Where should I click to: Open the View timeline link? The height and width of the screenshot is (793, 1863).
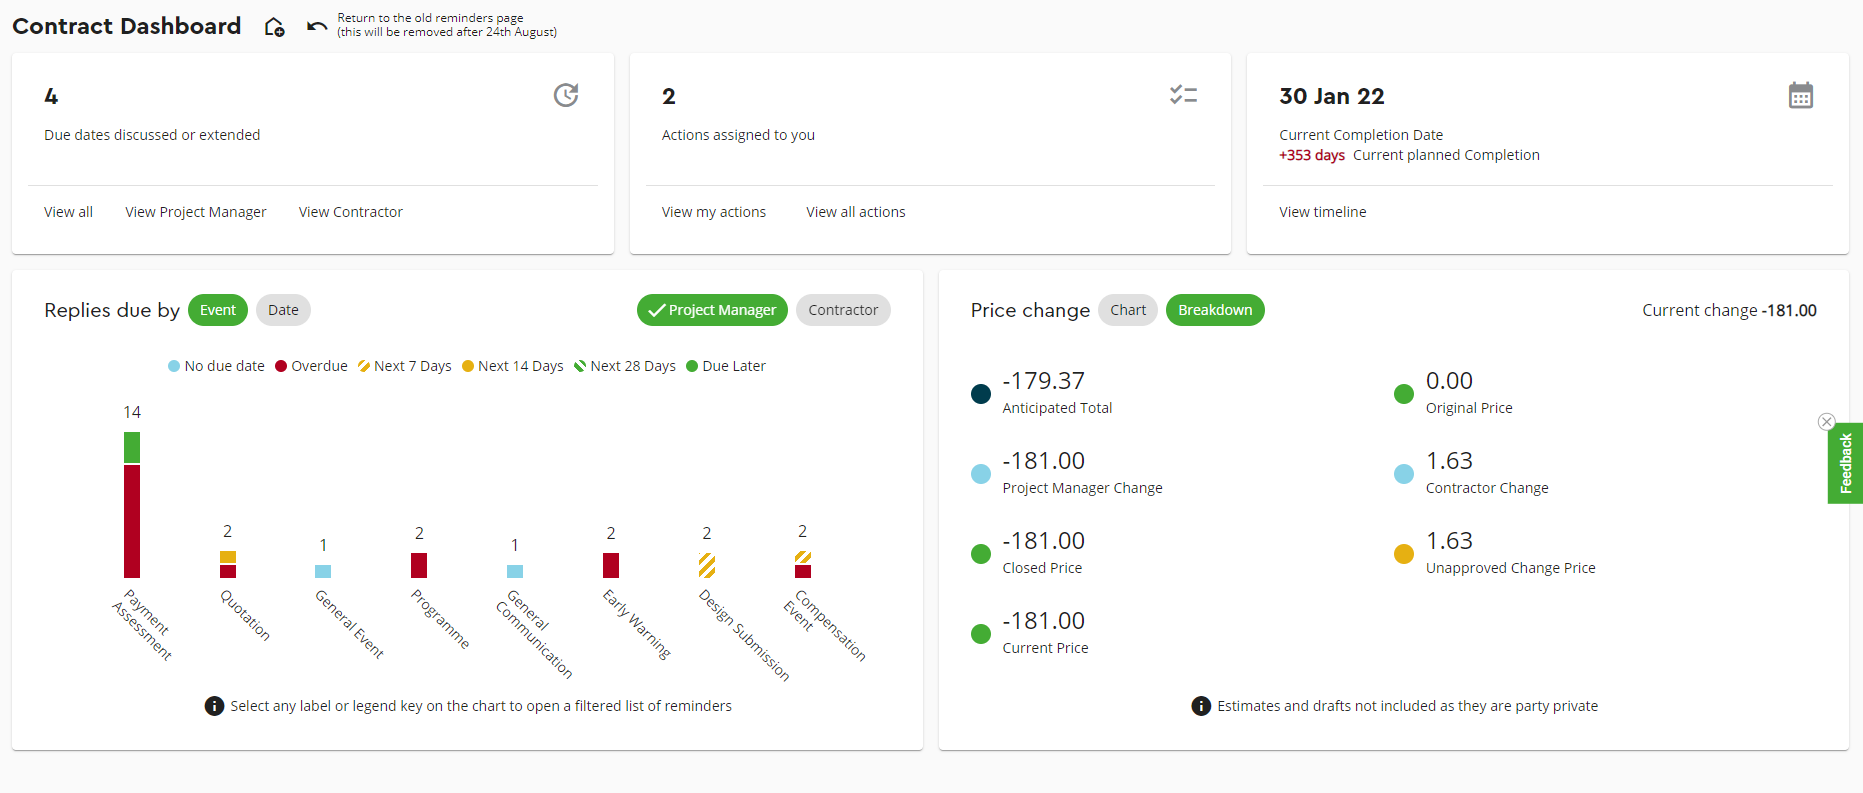point(1322,212)
